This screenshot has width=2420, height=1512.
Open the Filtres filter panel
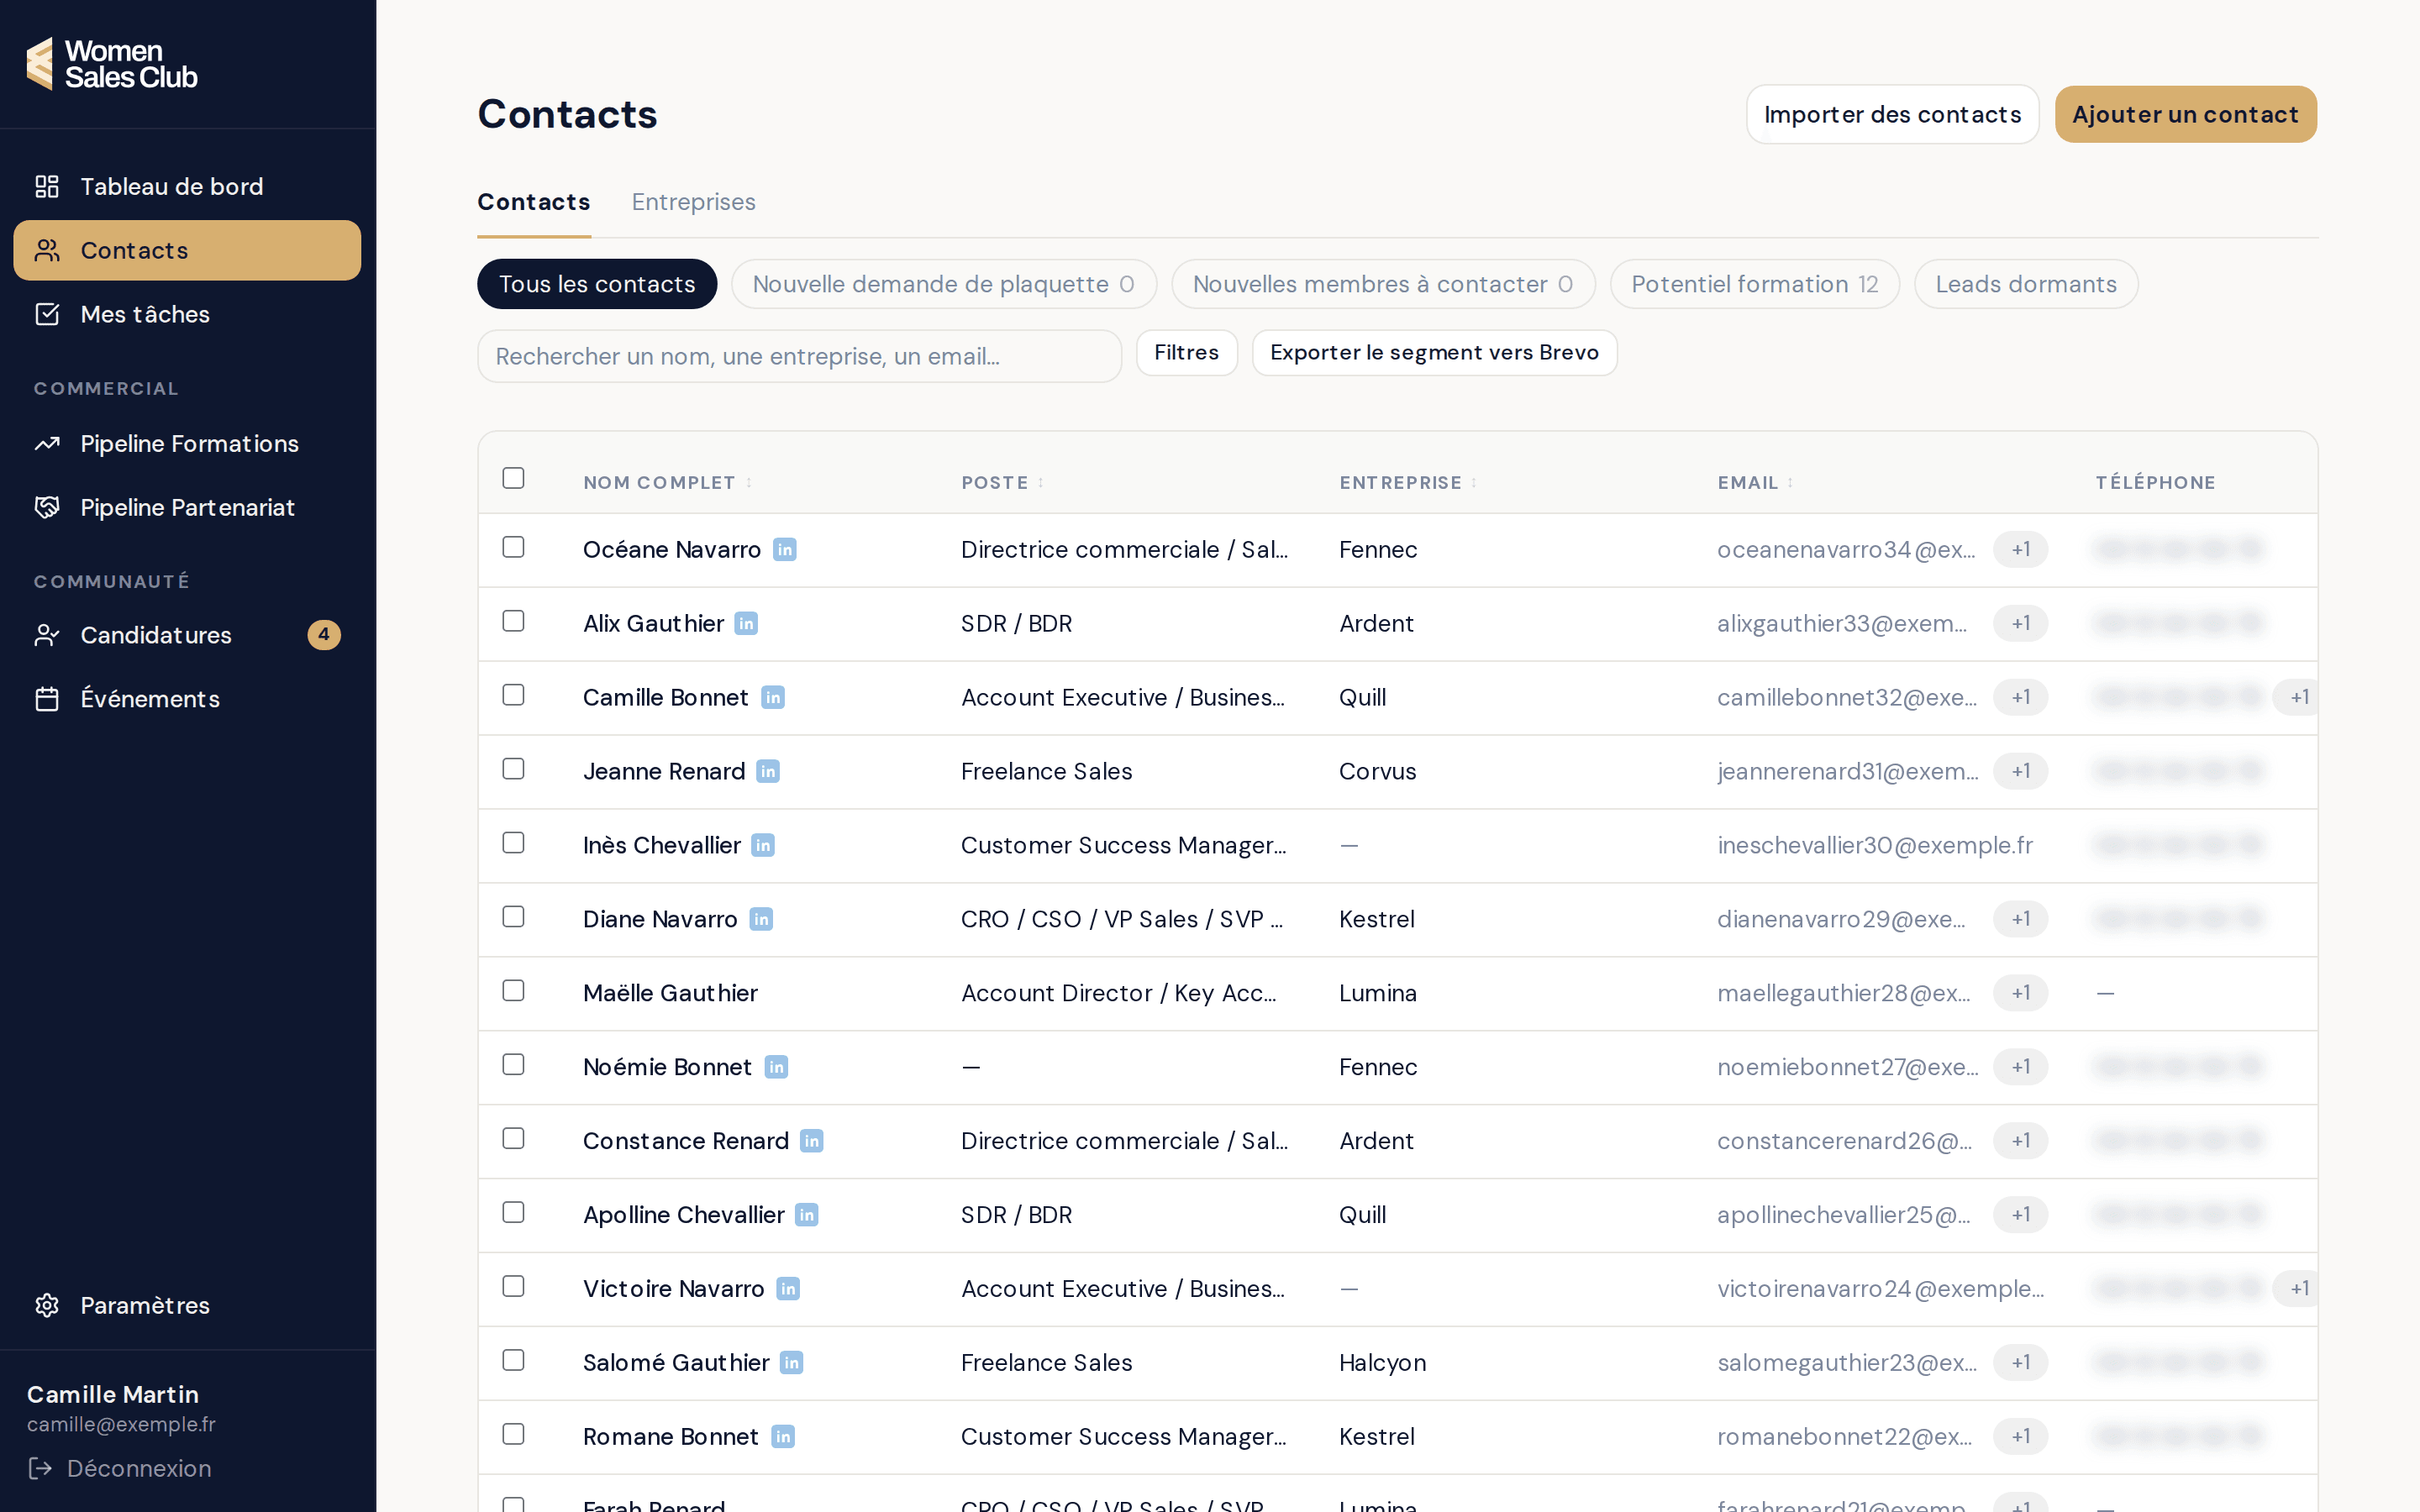pos(1187,353)
